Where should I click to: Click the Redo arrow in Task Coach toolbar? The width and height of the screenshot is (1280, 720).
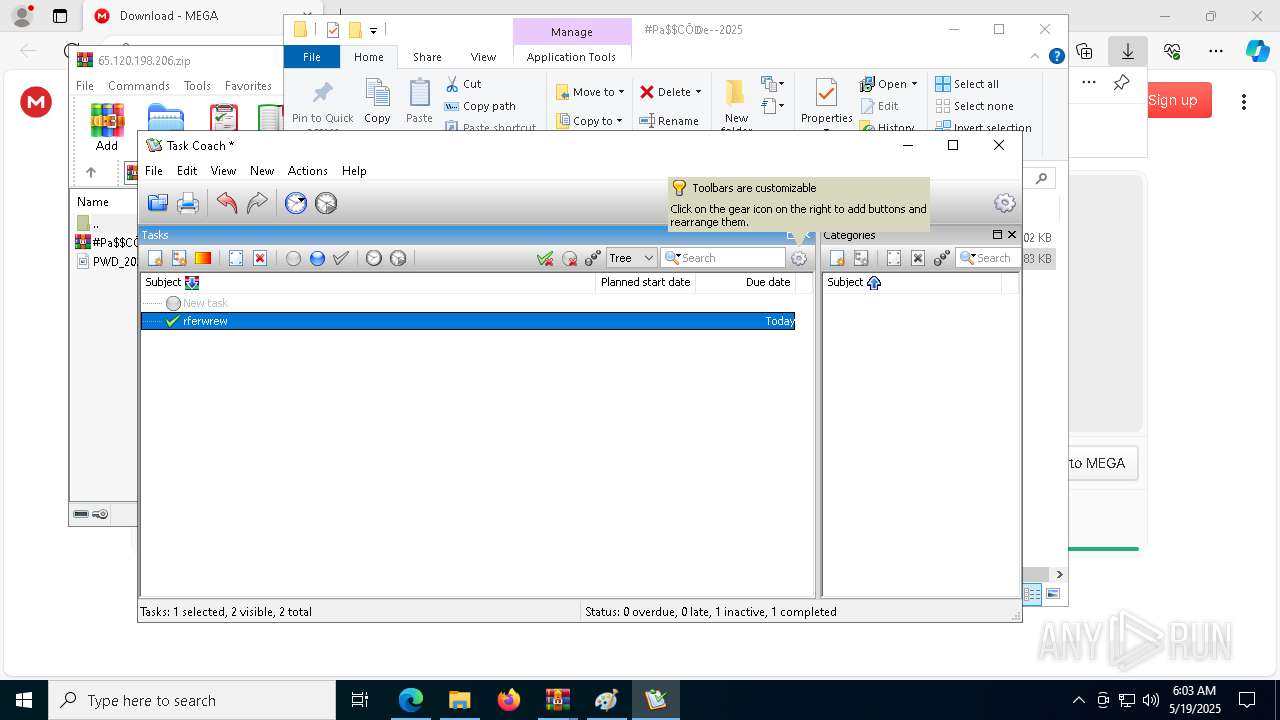(257, 203)
